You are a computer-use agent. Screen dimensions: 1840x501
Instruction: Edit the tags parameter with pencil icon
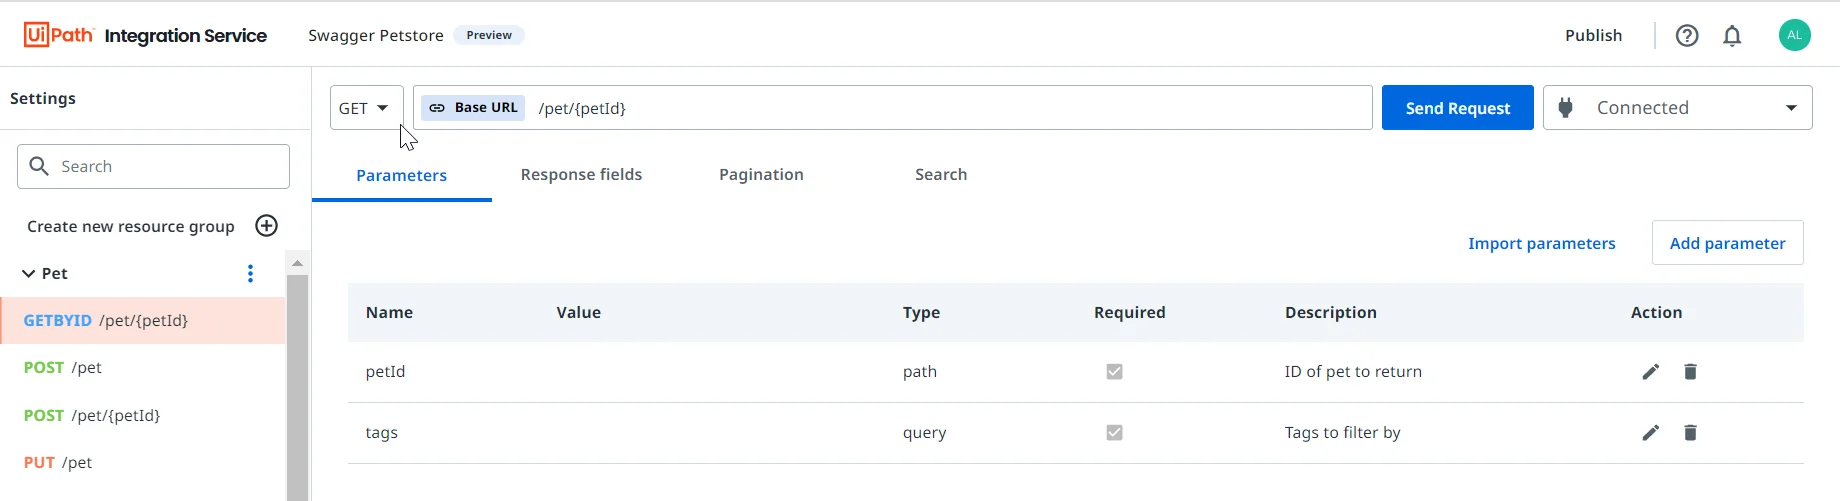1650,433
